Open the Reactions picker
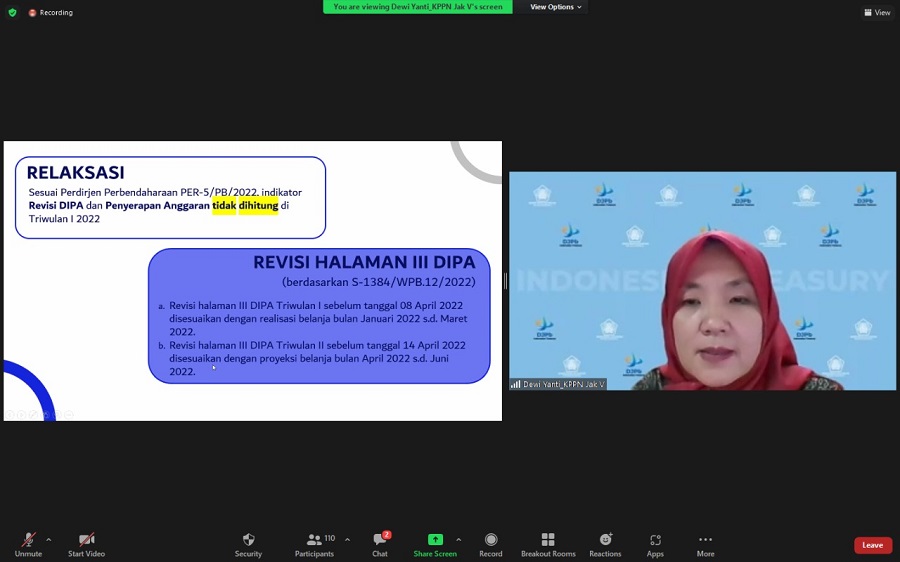Image resolution: width=900 pixels, height=562 pixels. (605, 544)
